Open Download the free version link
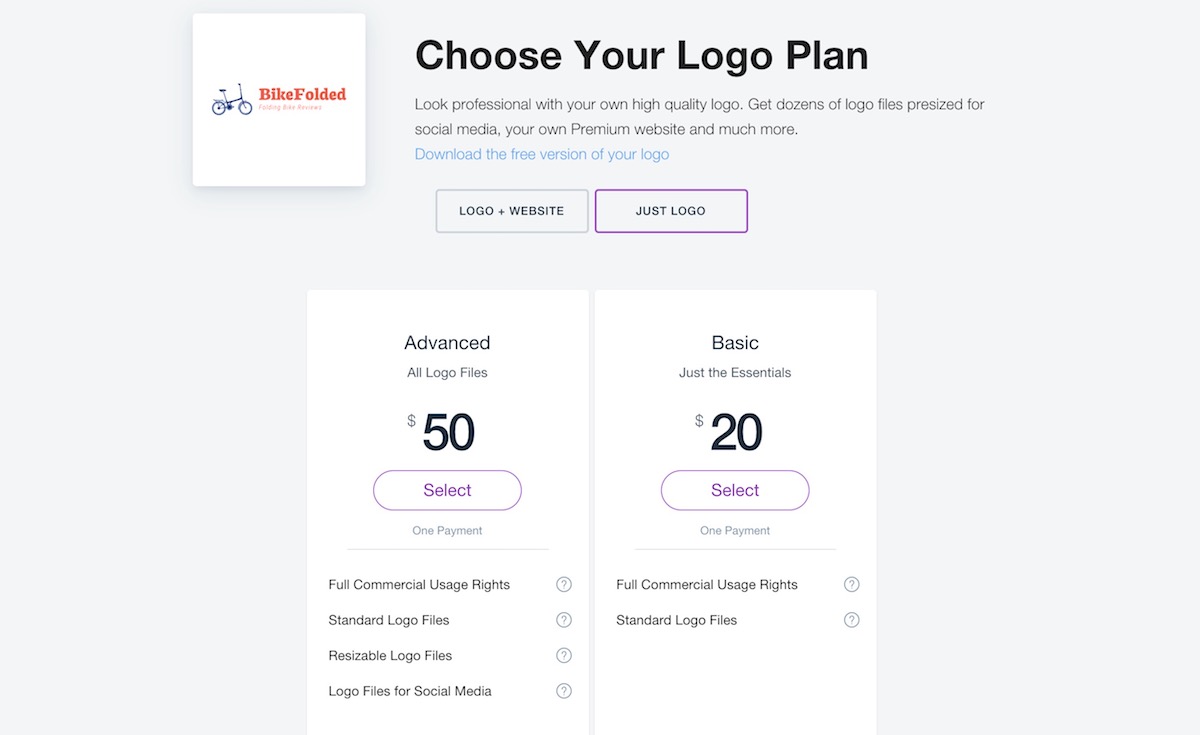This screenshot has width=1200, height=735. click(542, 154)
